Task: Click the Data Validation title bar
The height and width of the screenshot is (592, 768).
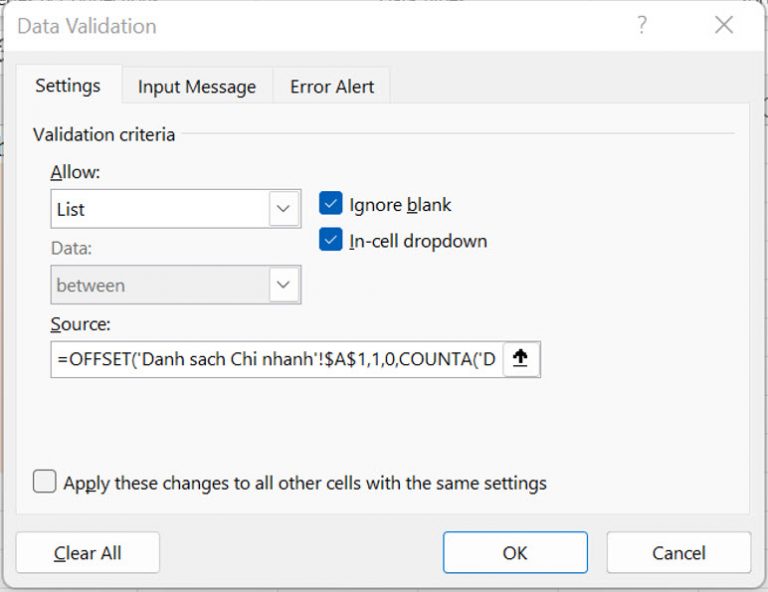Action: pyautogui.click(x=300, y=25)
